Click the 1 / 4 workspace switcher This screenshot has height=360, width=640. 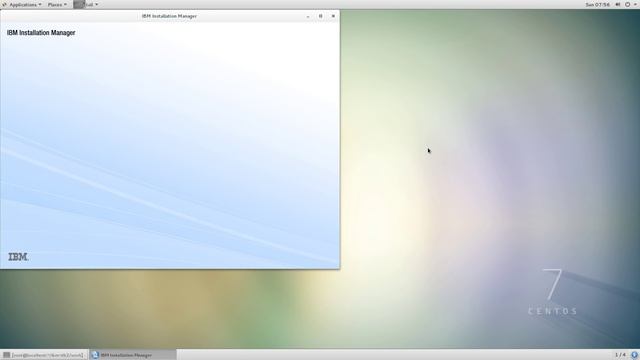tap(620, 355)
